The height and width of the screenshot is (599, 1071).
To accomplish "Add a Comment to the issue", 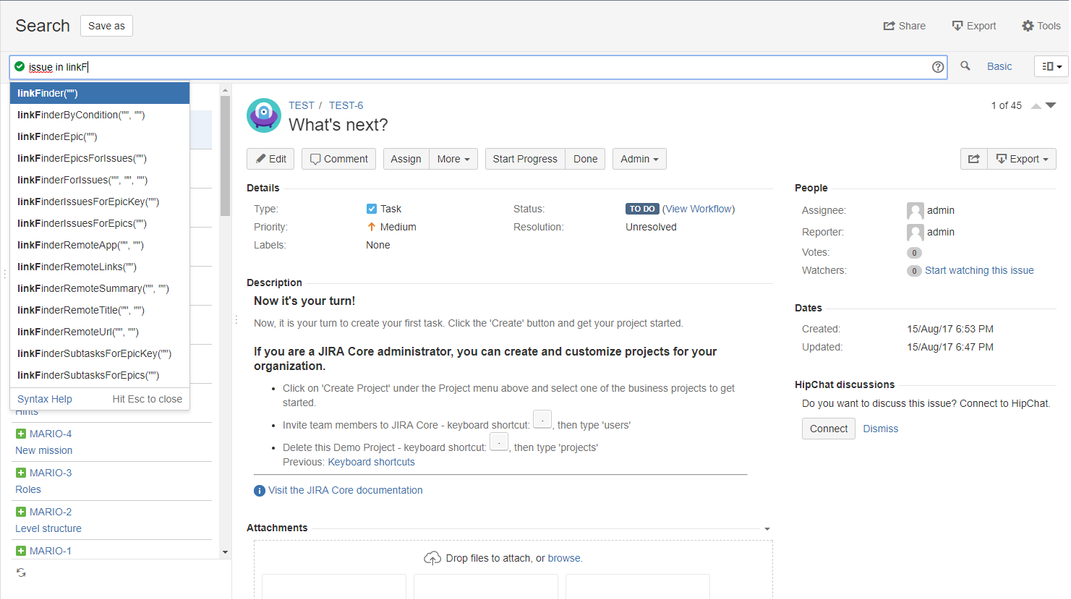I will (339, 159).
